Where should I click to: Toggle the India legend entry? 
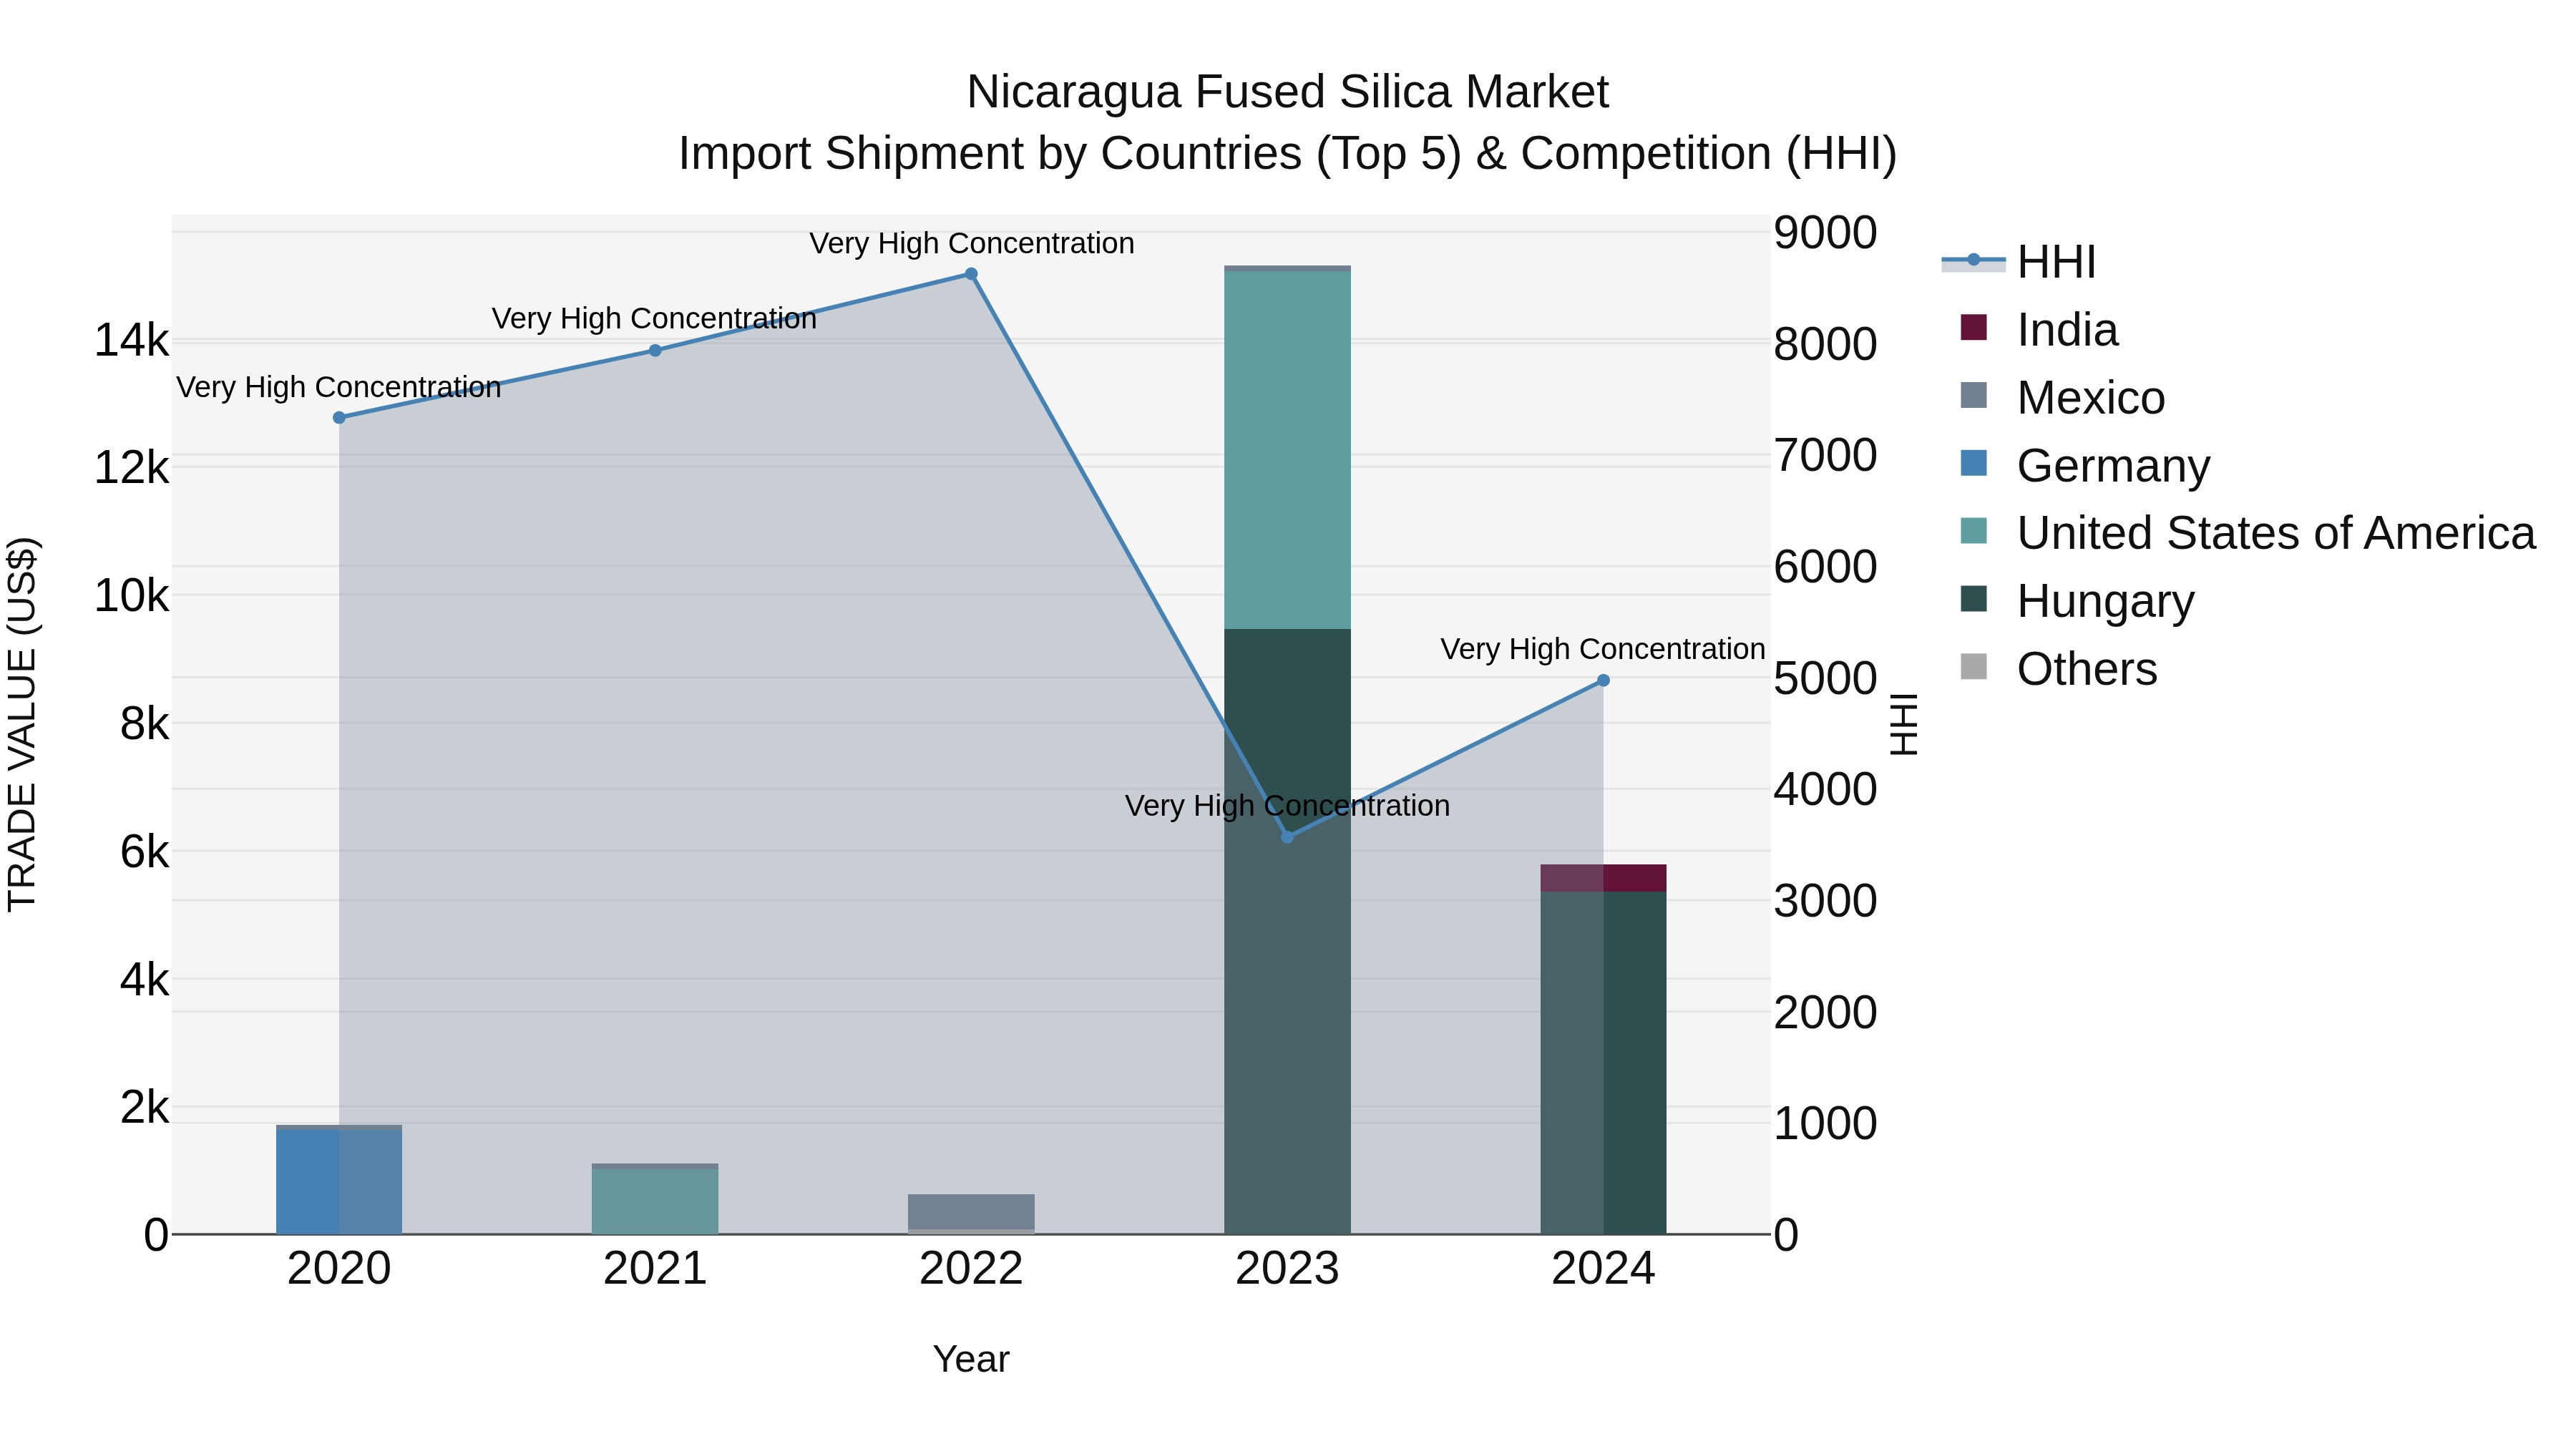click(2039, 330)
